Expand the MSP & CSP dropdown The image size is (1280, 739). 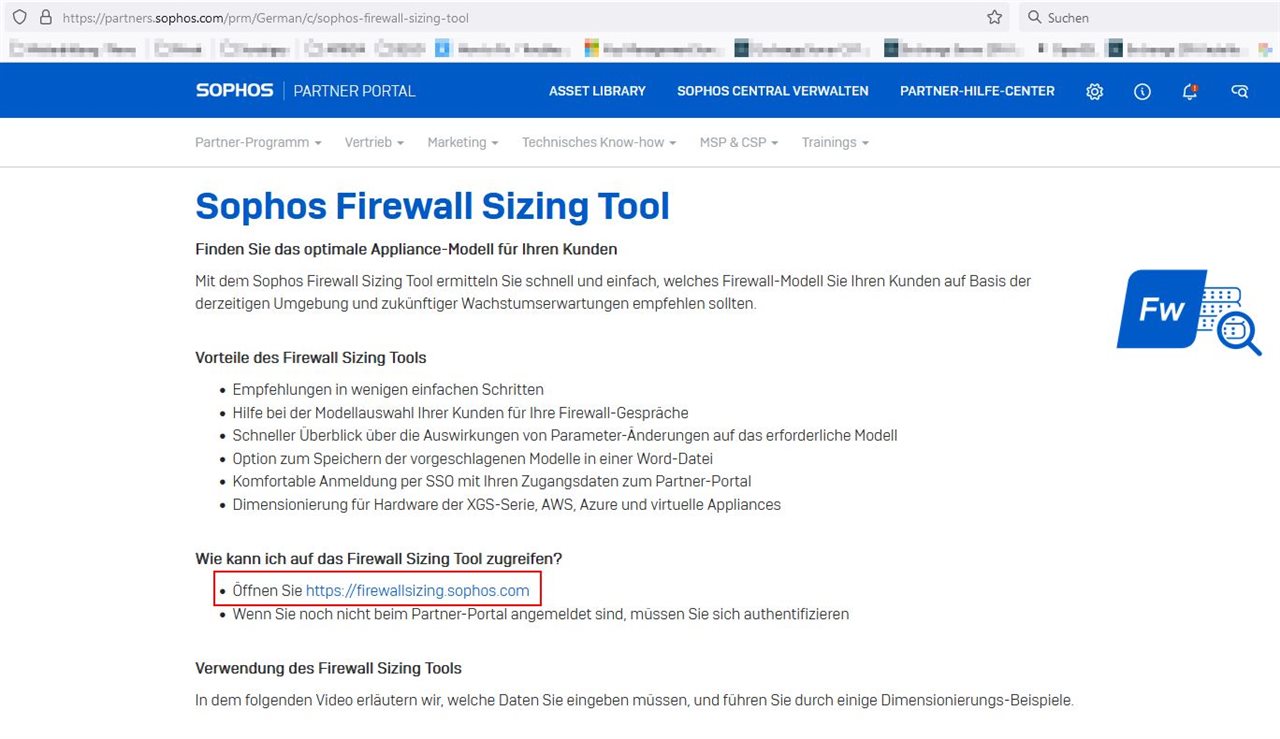[739, 142]
